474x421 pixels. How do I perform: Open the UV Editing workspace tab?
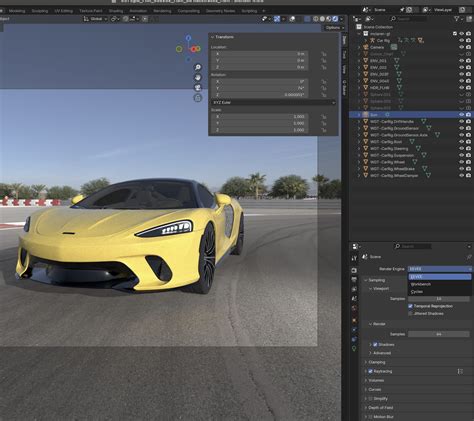point(64,11)
